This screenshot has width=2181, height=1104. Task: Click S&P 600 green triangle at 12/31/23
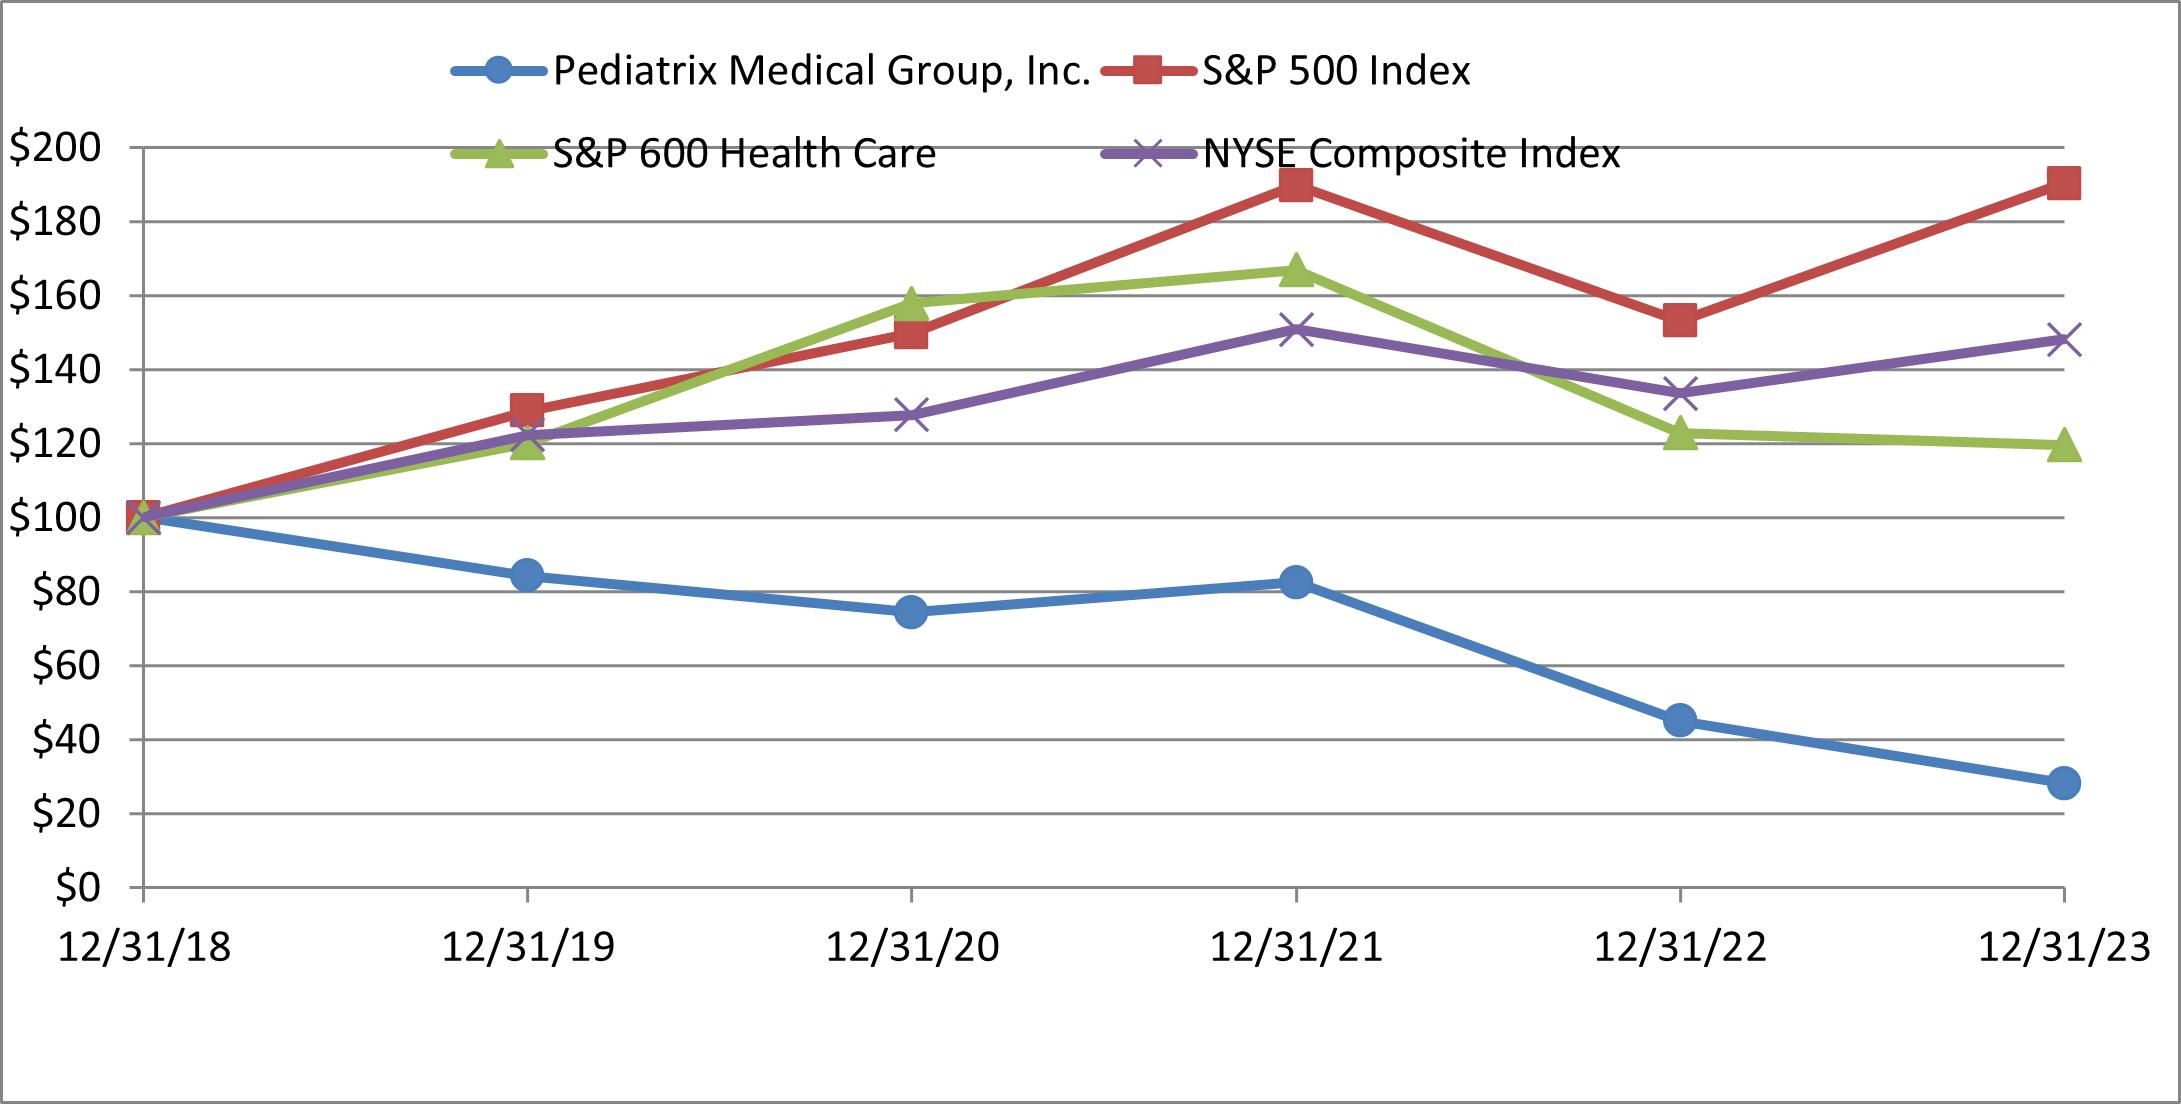2063,446
